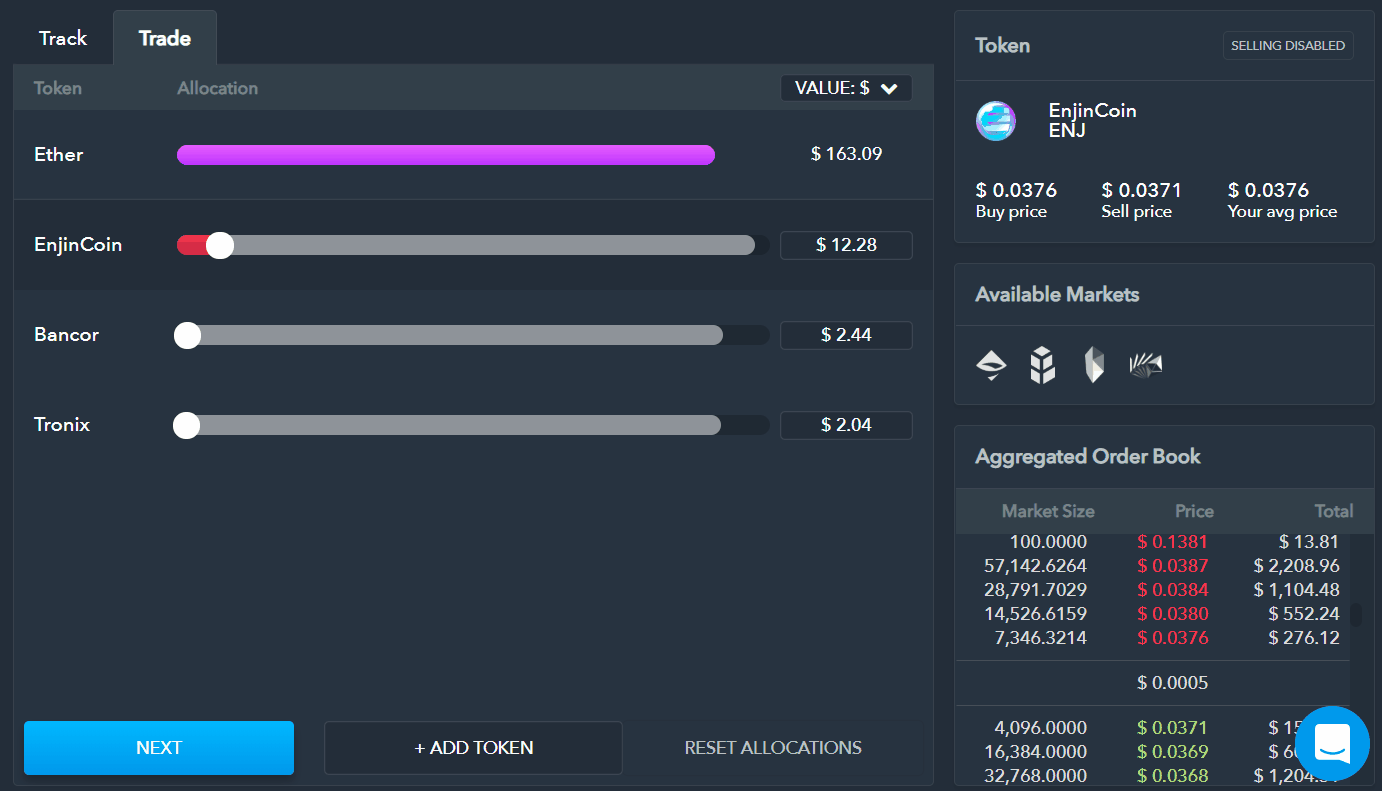Click the $ 0.0371 bid price in order book
Viewport: 1382px width, 791px height.
1173,728
